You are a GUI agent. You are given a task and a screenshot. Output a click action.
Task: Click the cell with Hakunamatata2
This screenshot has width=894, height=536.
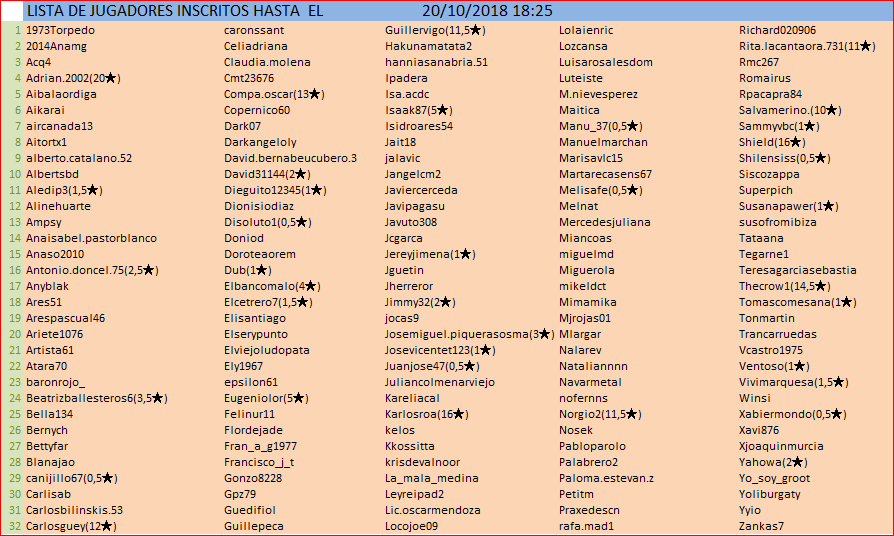tap(427, 46)
